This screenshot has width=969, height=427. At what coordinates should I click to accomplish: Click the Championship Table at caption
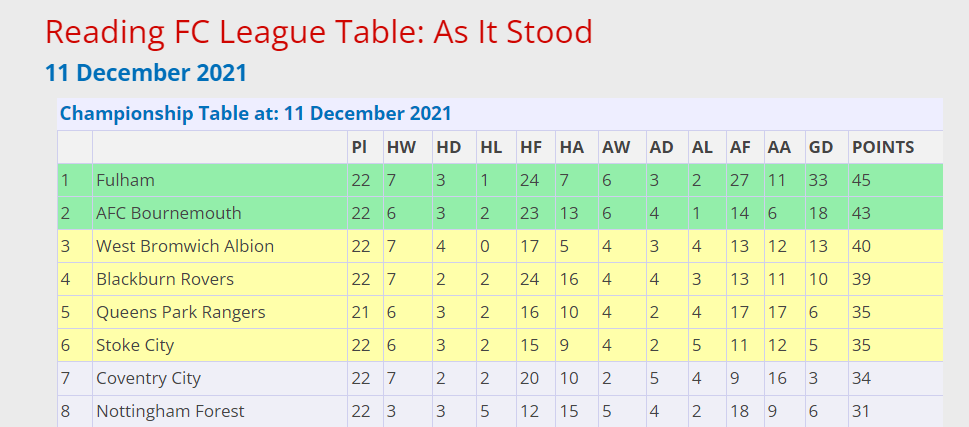point(255,114)
